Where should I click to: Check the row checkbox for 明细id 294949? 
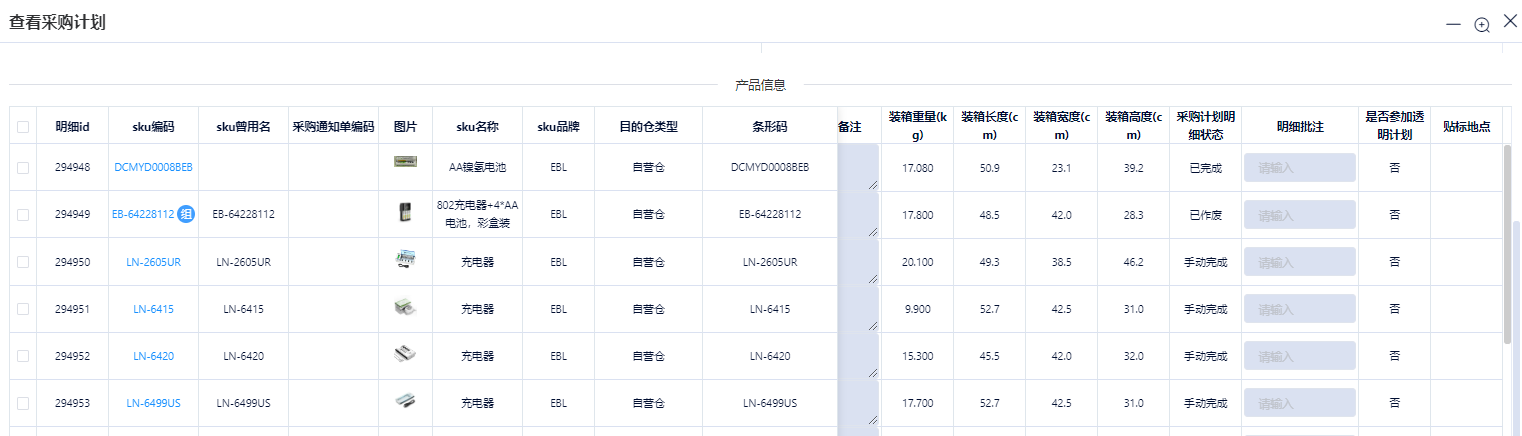23,215
